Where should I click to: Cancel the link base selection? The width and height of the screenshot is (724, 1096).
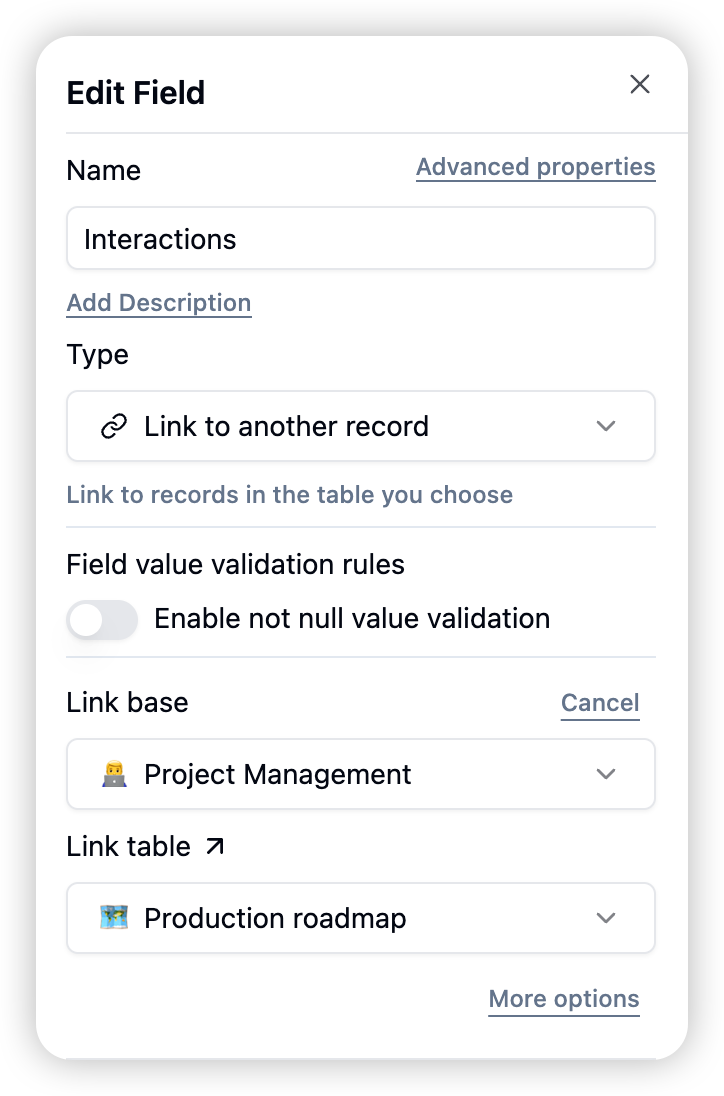coord(600,702)
